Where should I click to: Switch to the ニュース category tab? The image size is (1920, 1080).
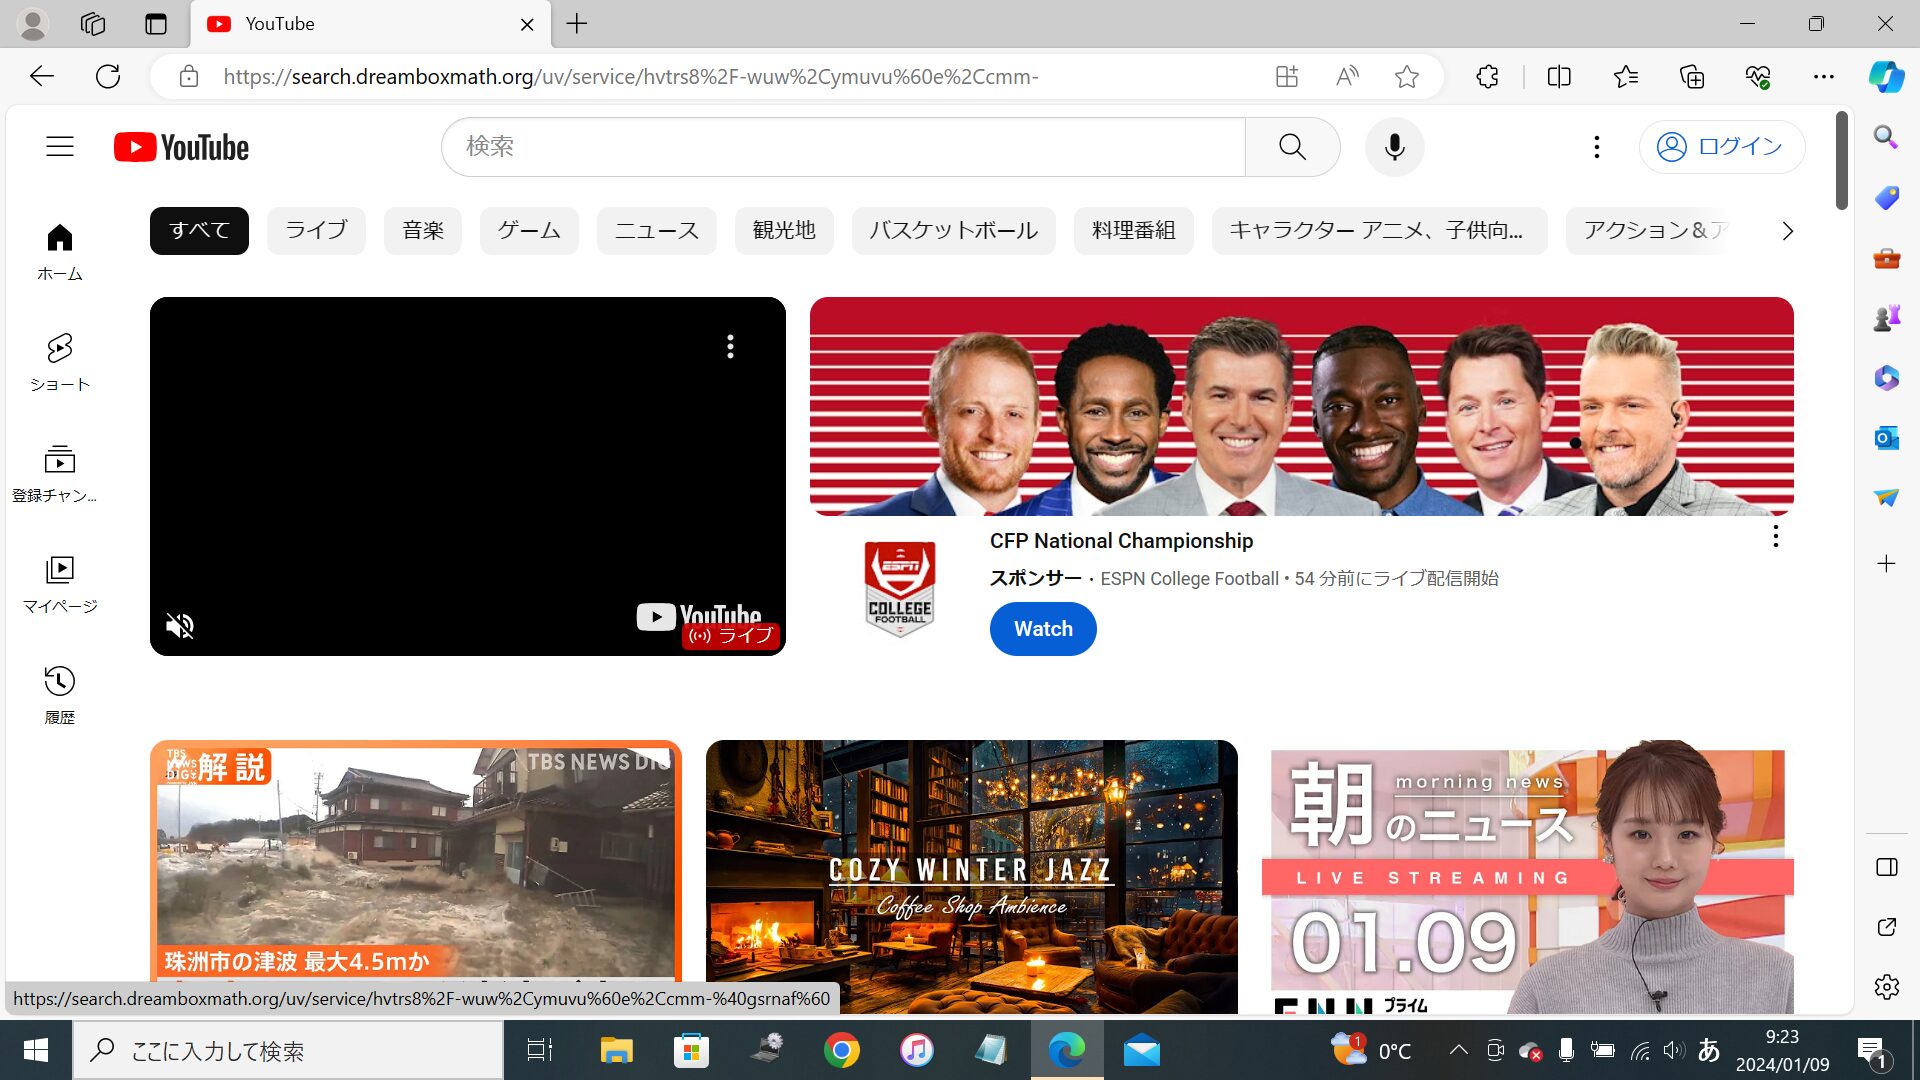click(656, 230)
